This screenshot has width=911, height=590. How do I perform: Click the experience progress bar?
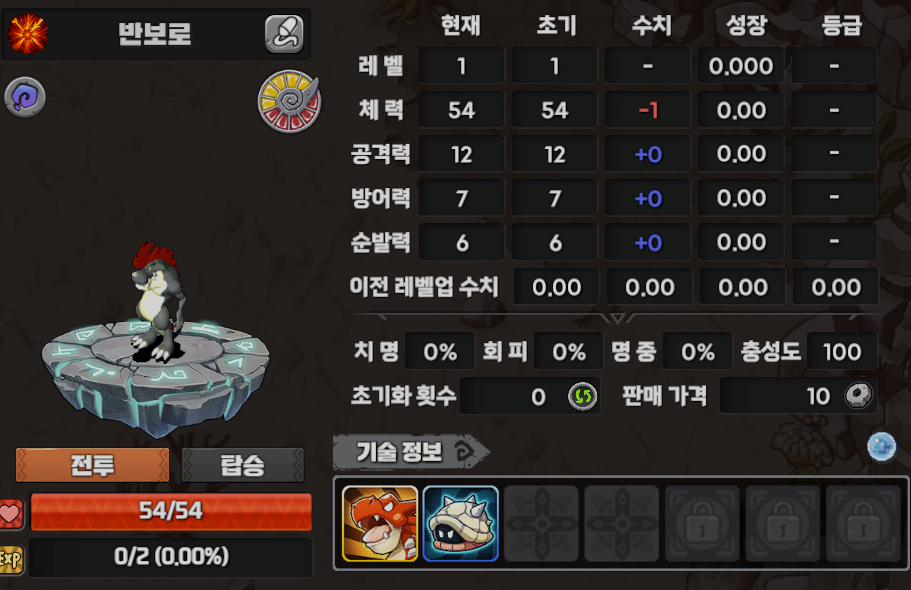(x=171, y=557)
